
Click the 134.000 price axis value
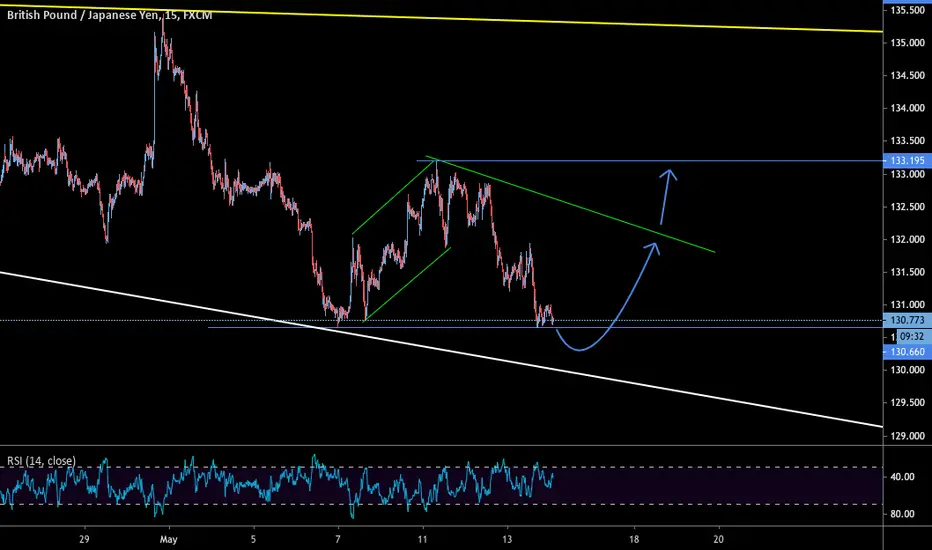908,108
